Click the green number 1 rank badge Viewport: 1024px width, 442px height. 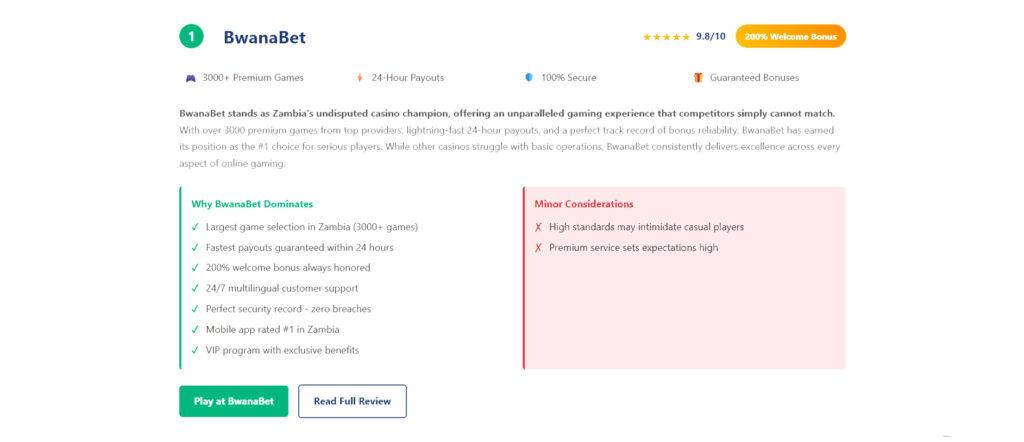(x=191, y=37)
